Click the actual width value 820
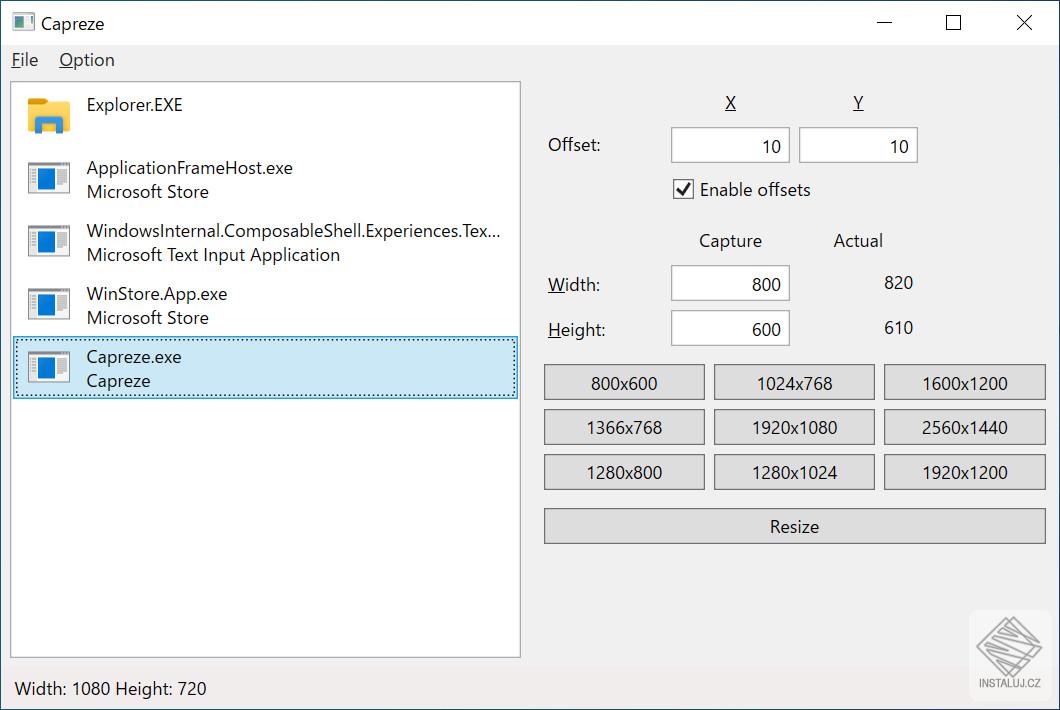1060x710 pixels. point(898,283)
